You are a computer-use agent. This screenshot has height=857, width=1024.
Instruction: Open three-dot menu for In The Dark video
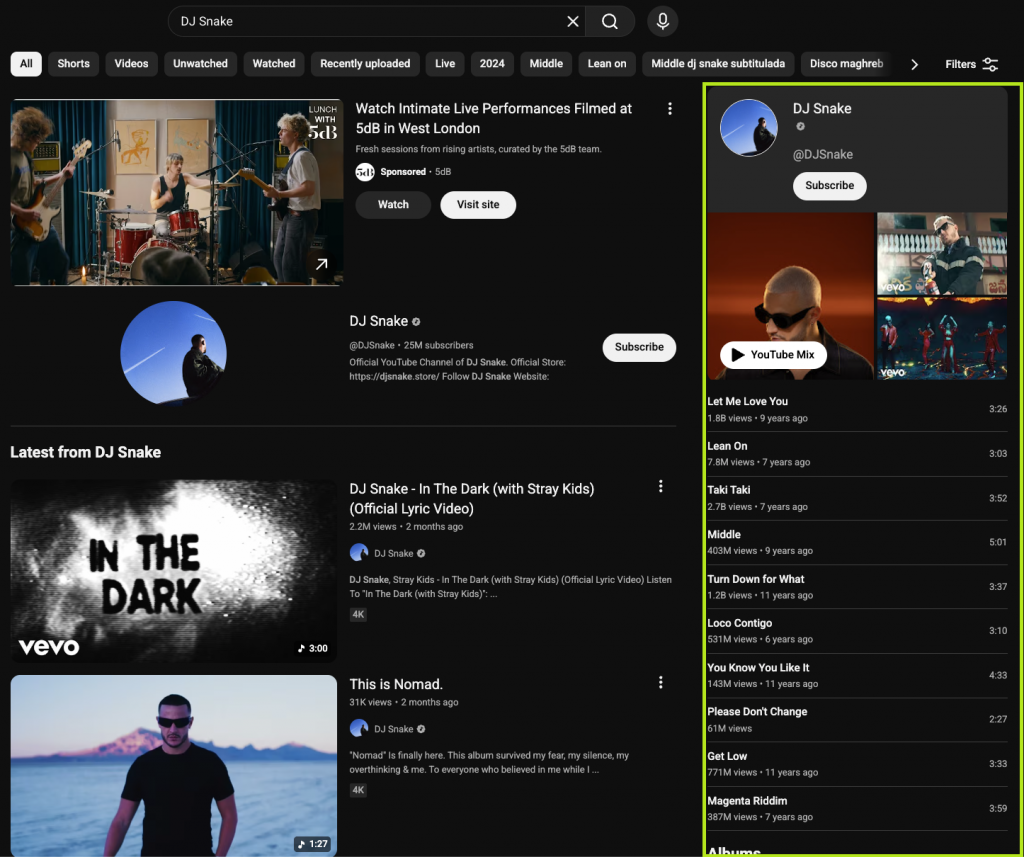click(x=660, y=487)
